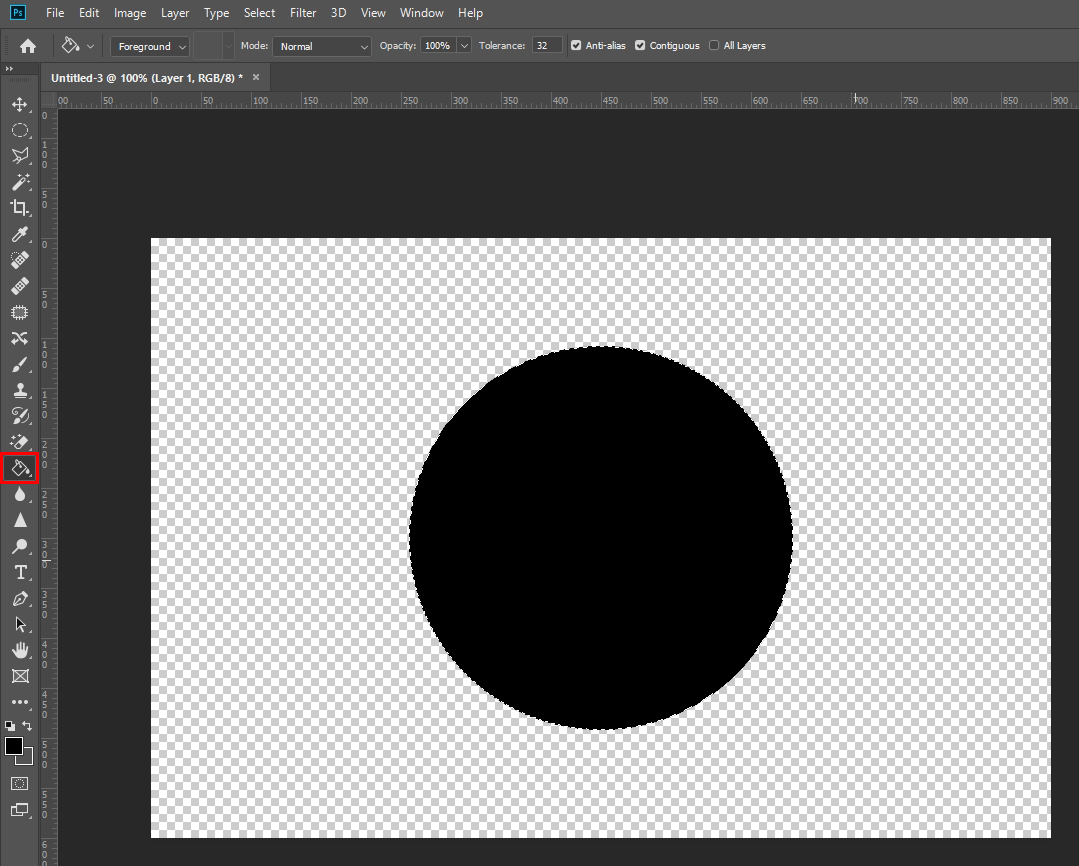Image resolution: width=1079 pixels, height=866 pixels.
Task: Click the Untitled-3 document tab
Action: pyautogui.click(x=147, y=78)
